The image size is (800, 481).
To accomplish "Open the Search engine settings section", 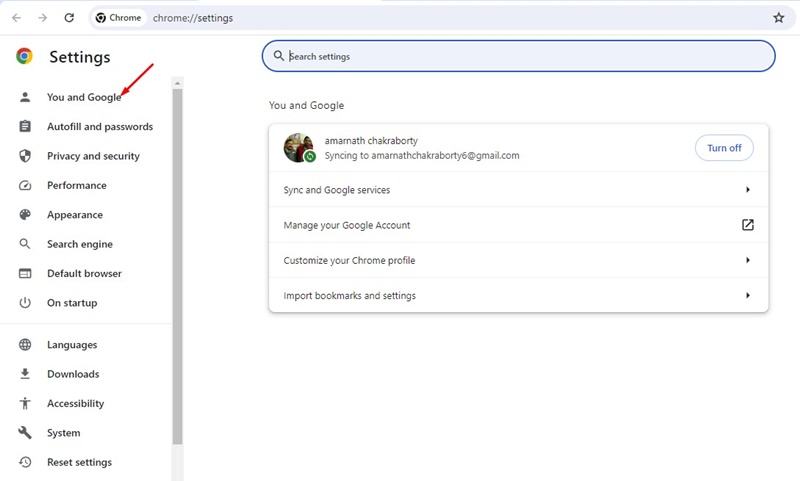I will (x=79, y=244).
